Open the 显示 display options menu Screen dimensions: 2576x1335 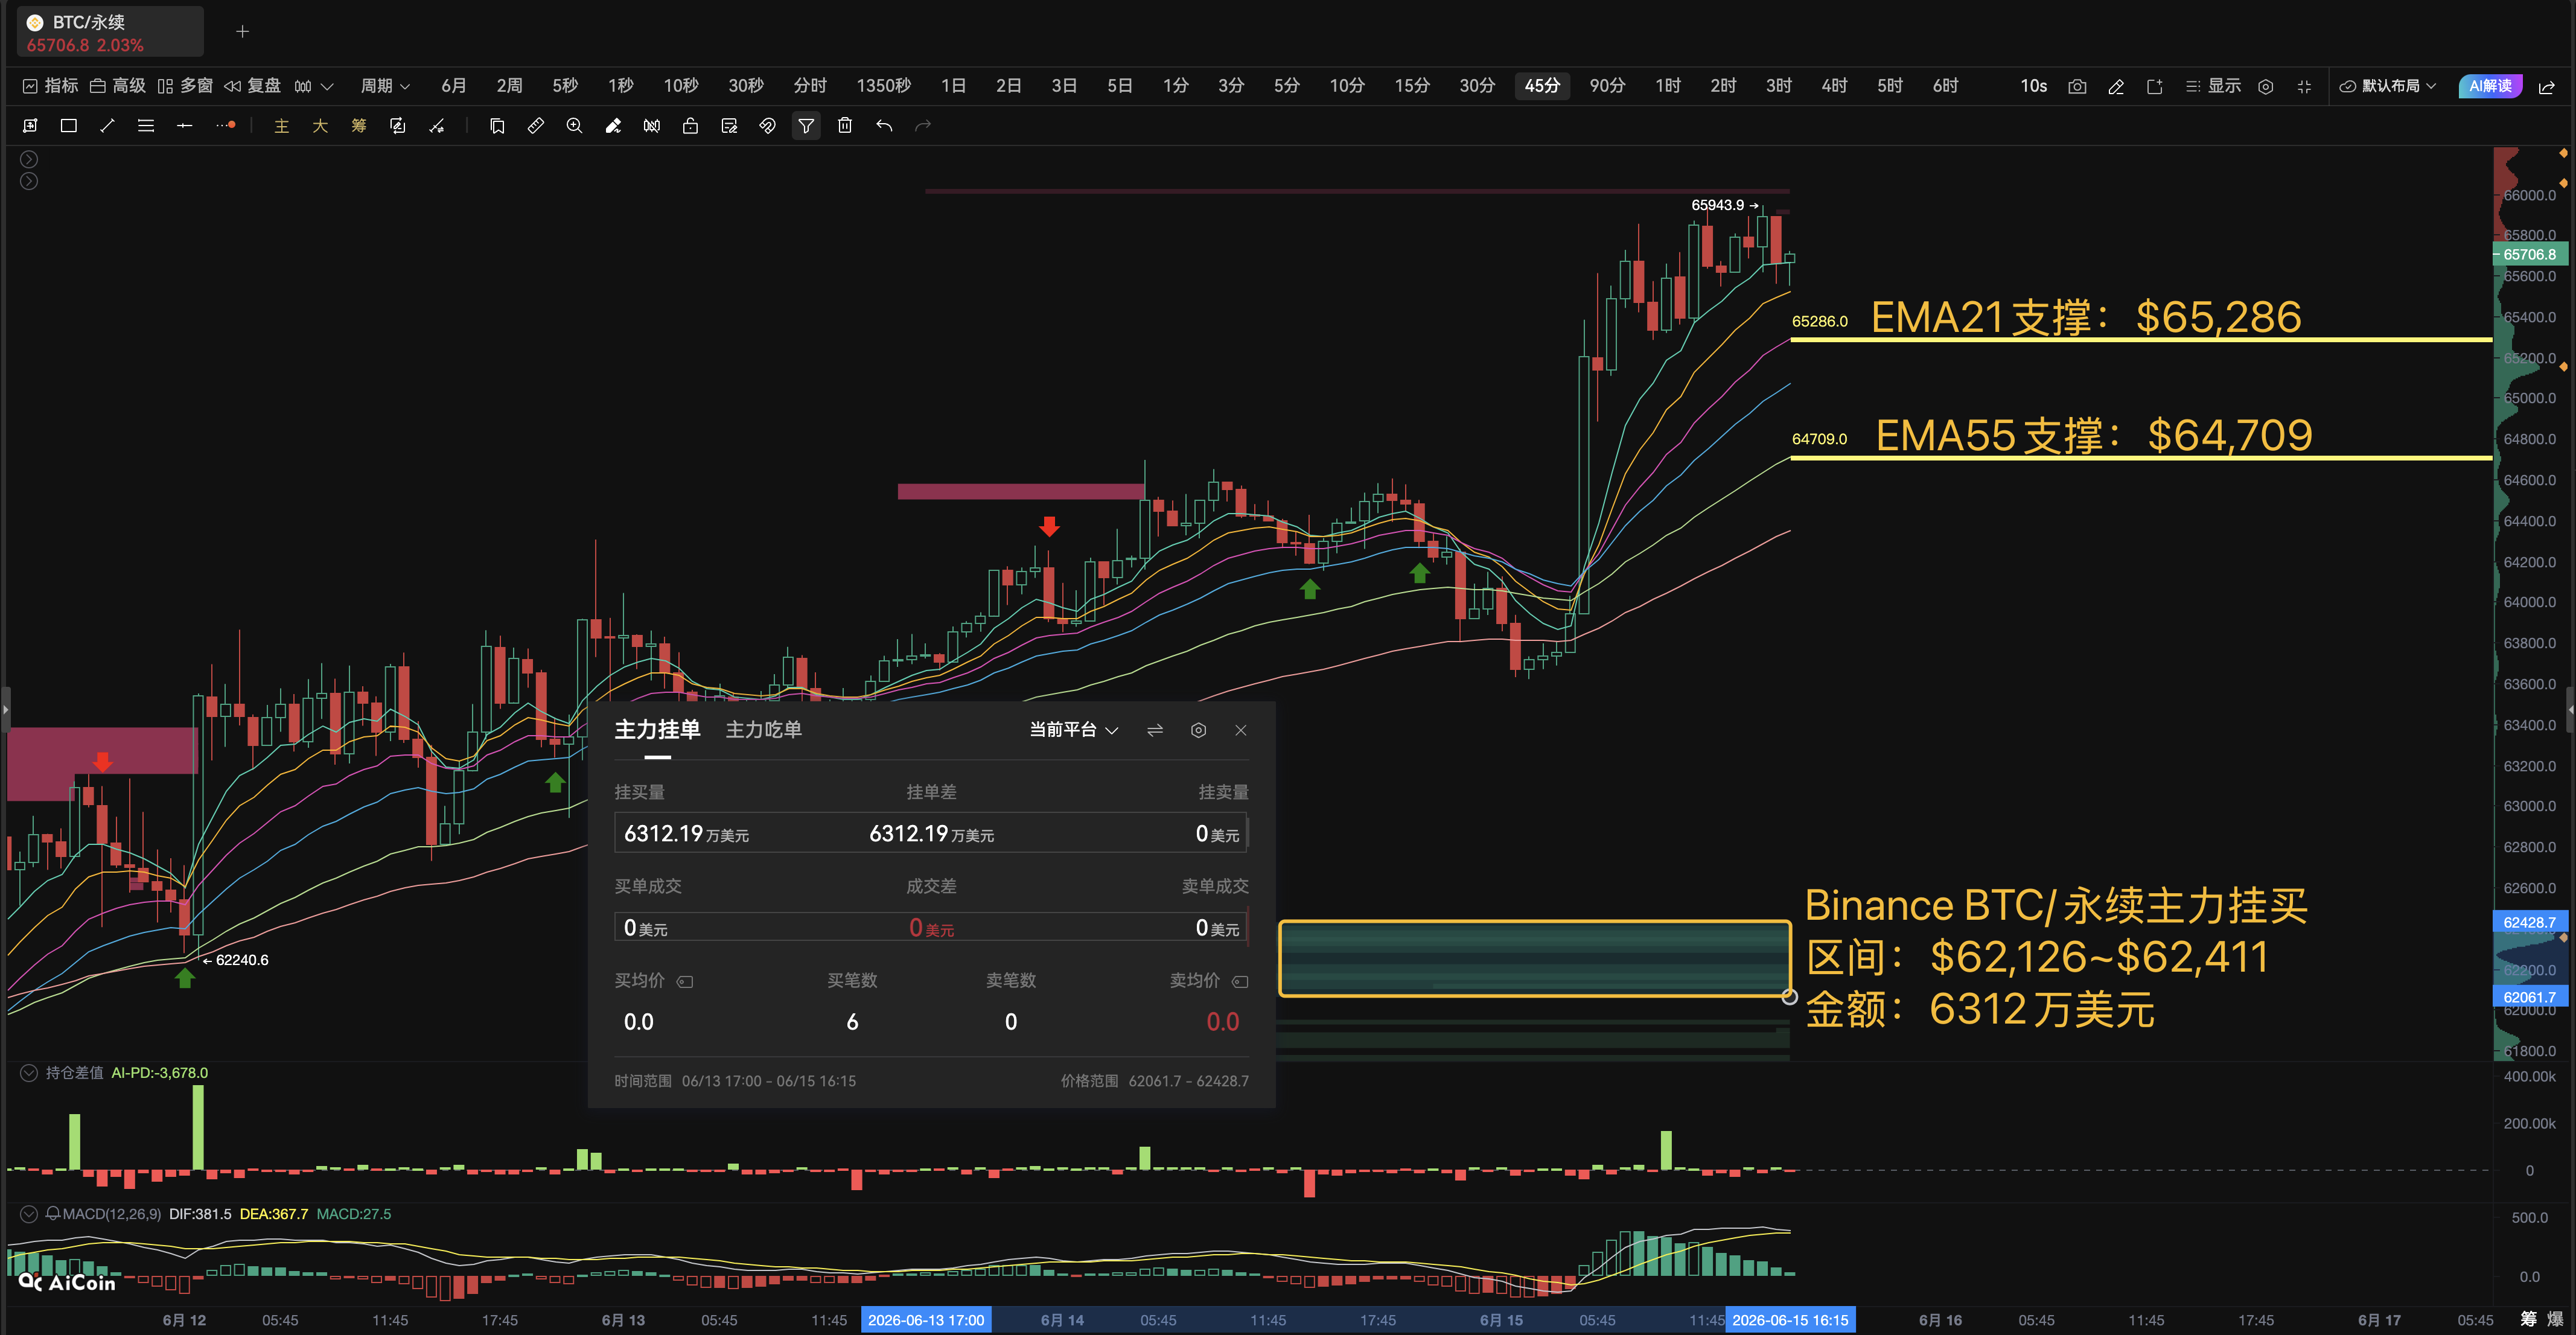tap(2213, 87)
